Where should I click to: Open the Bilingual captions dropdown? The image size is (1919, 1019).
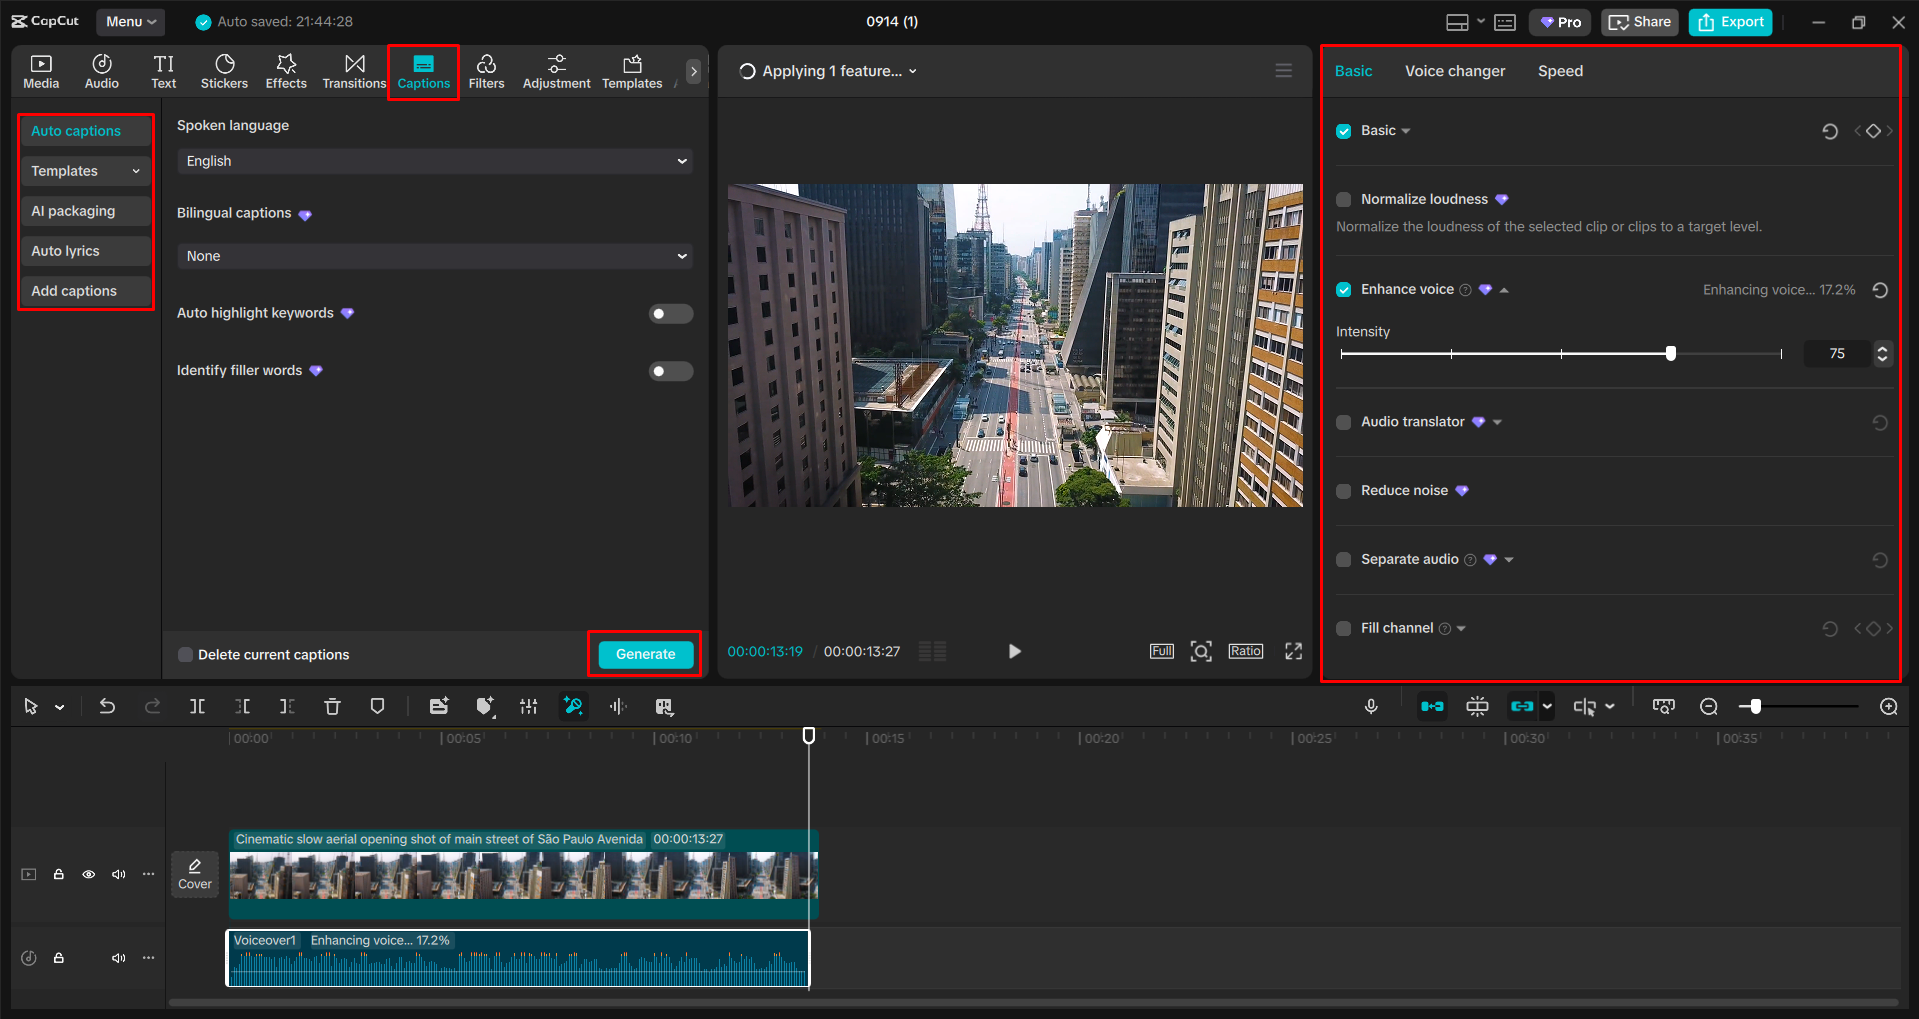click(x=434, y=256)
